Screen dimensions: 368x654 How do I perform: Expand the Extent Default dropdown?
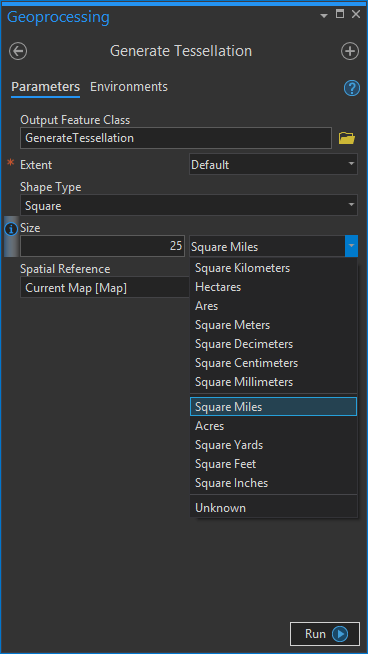273,165
